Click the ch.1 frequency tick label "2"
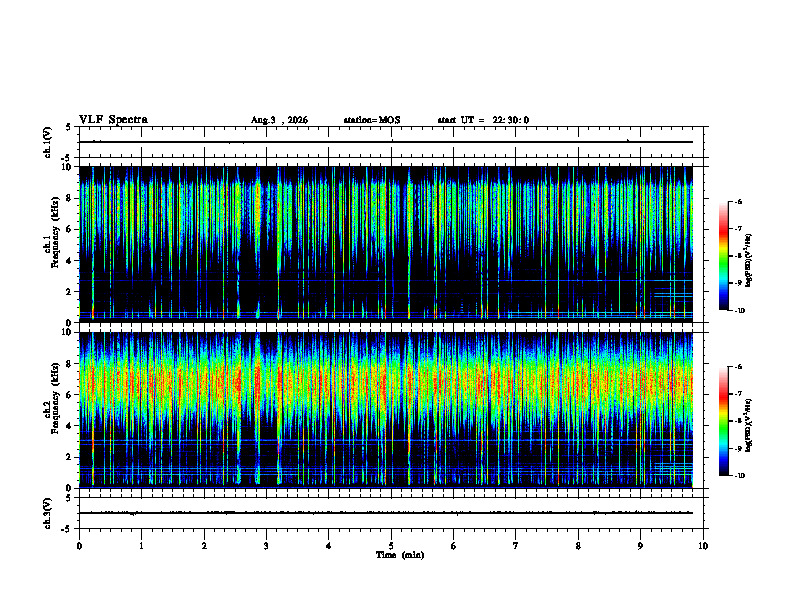 click(69, 292)
